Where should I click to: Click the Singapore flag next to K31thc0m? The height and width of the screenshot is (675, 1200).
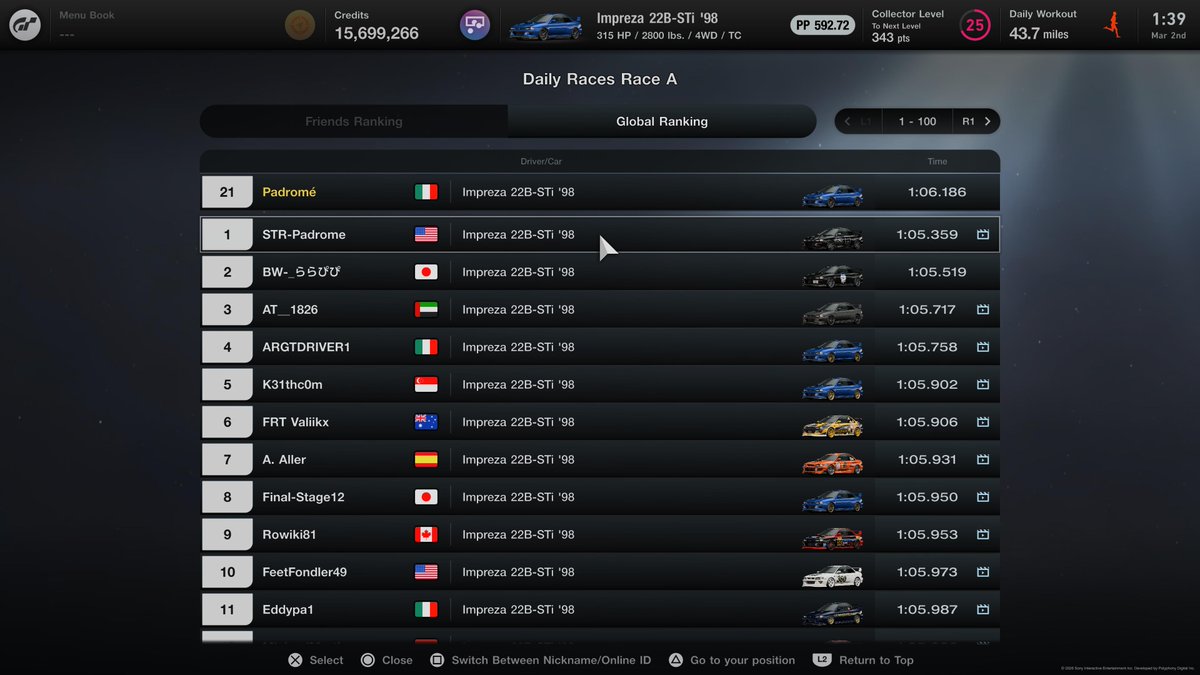pyautogui.click(x=426, y=385)
